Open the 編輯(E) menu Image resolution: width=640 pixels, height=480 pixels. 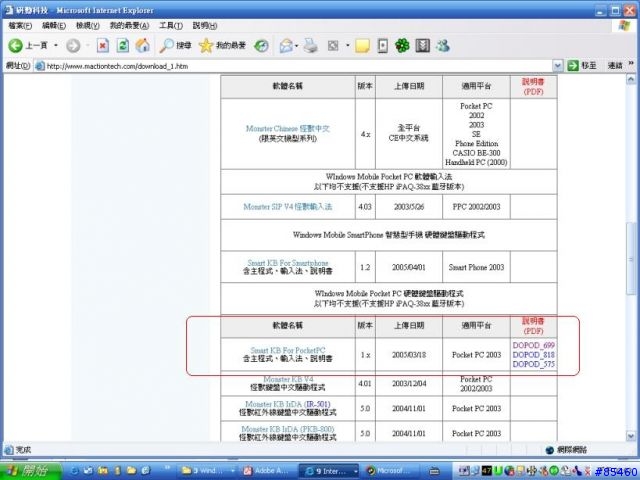point(53,25)
